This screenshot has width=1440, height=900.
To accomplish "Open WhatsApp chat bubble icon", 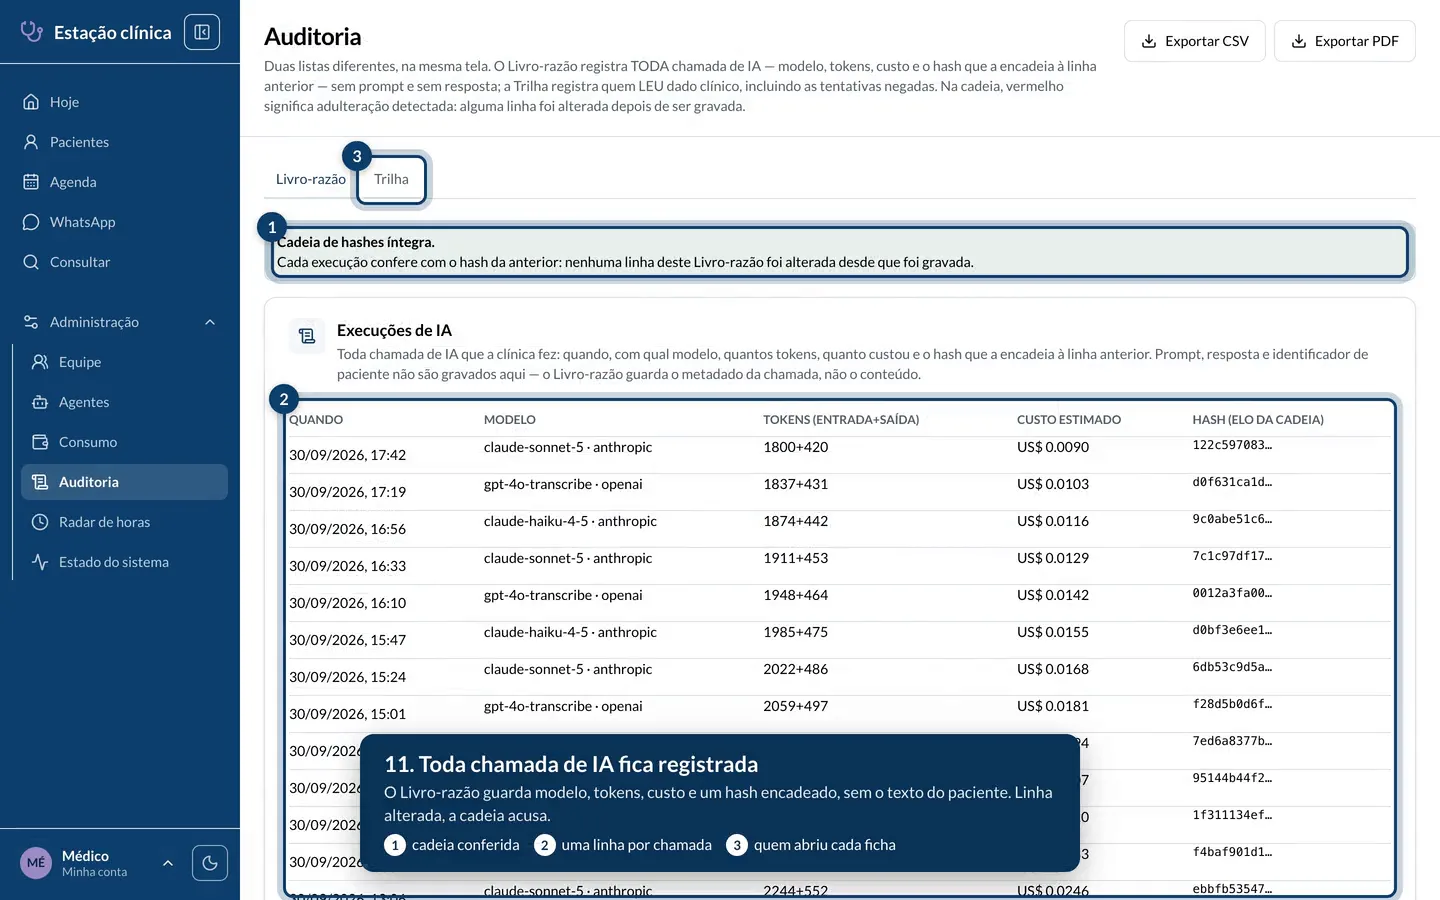I will click(31, 222).
